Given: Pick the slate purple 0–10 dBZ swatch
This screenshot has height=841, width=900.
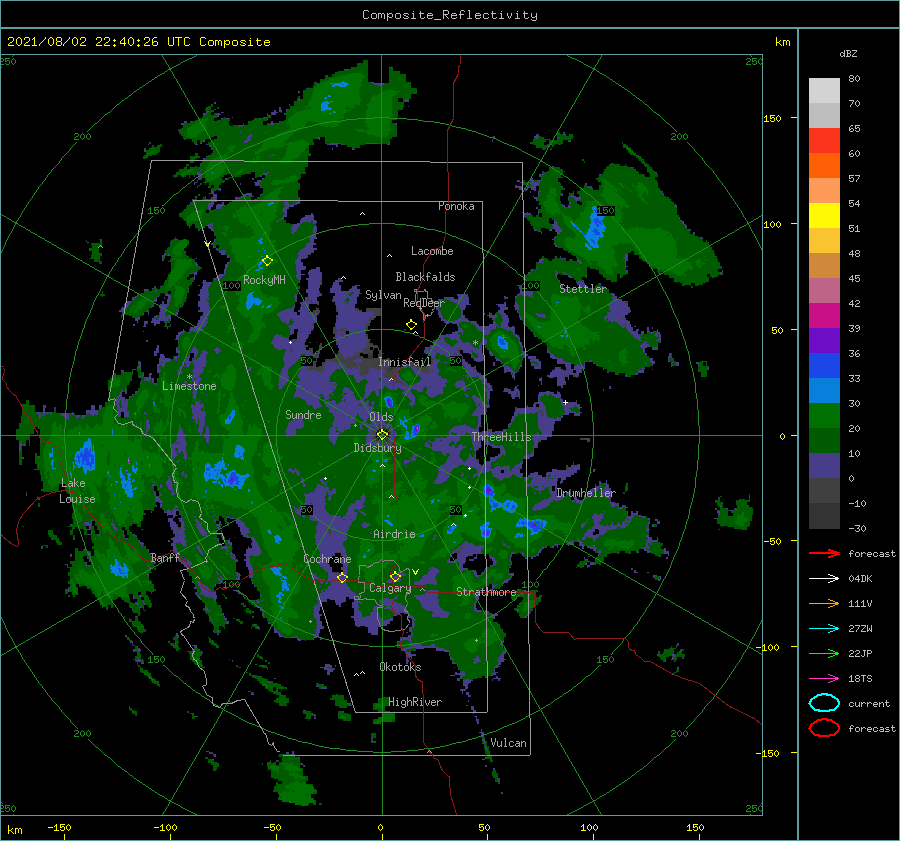Looking at the screenshot, I should coord(824,466).
